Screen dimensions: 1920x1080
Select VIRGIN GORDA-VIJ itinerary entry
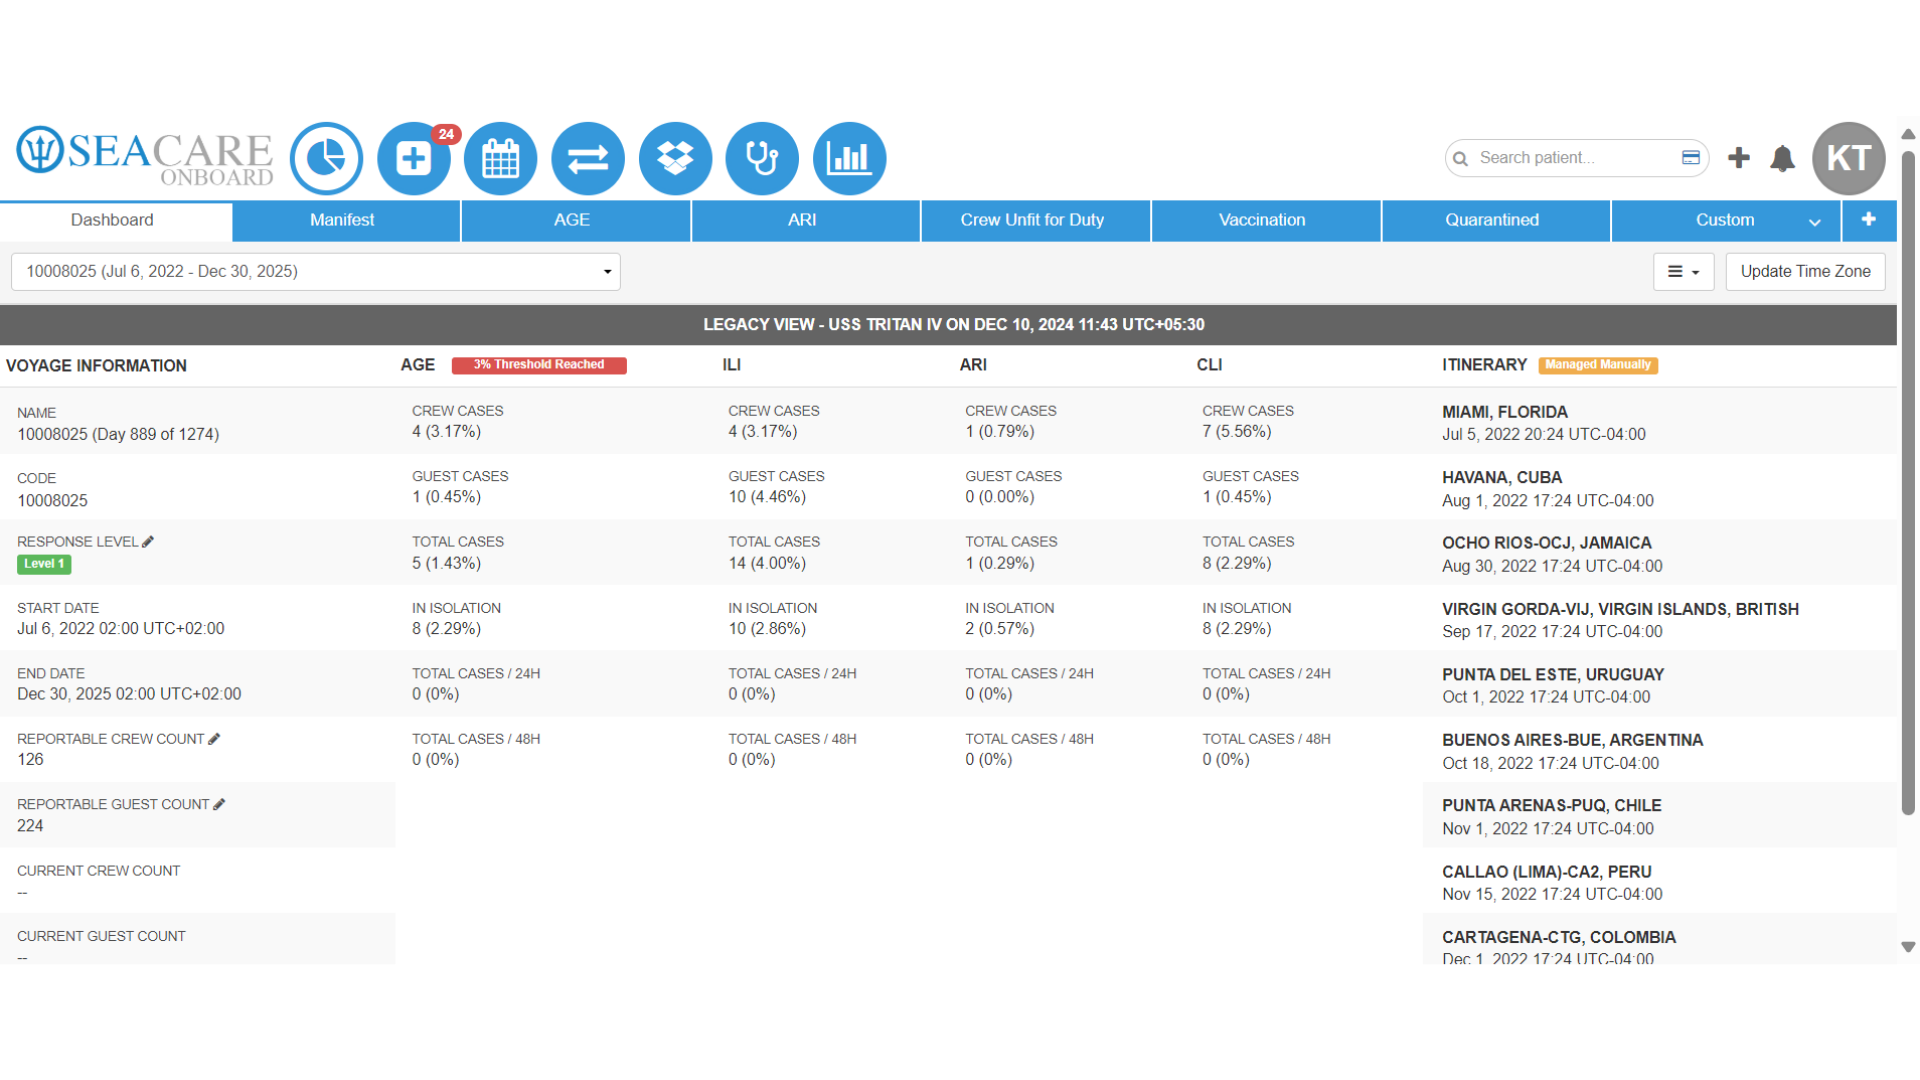point(1660,619)
